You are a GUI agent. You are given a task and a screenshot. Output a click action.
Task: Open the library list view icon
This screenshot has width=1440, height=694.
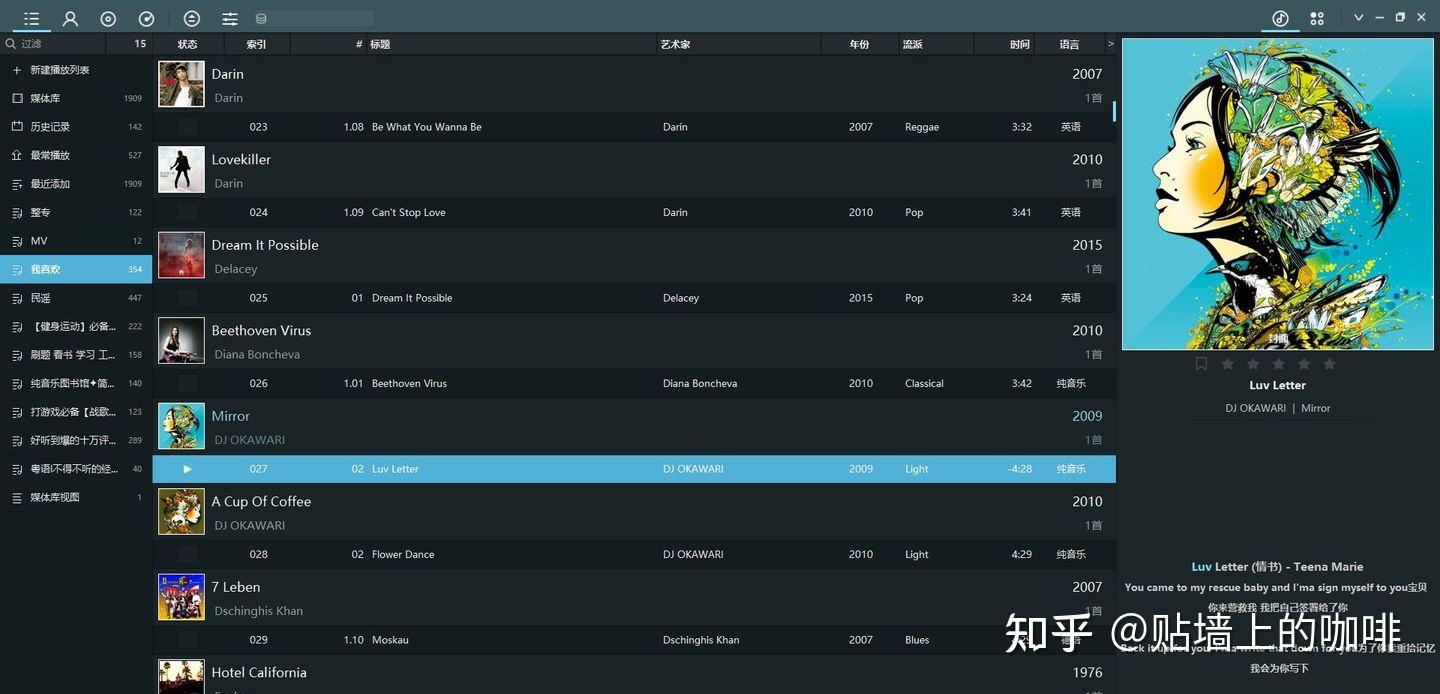pos(31,17)
